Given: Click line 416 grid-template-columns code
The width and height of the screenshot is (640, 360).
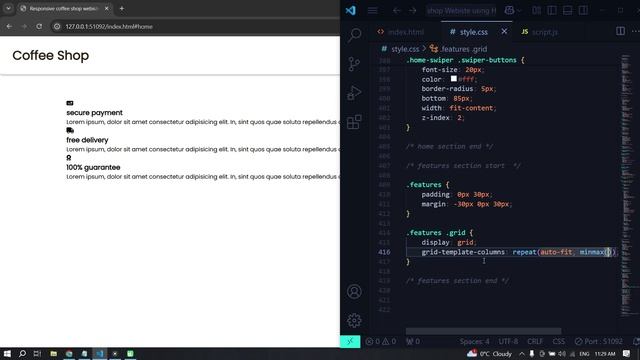Looking at the screenshot, I should click(x=518, y=252).
